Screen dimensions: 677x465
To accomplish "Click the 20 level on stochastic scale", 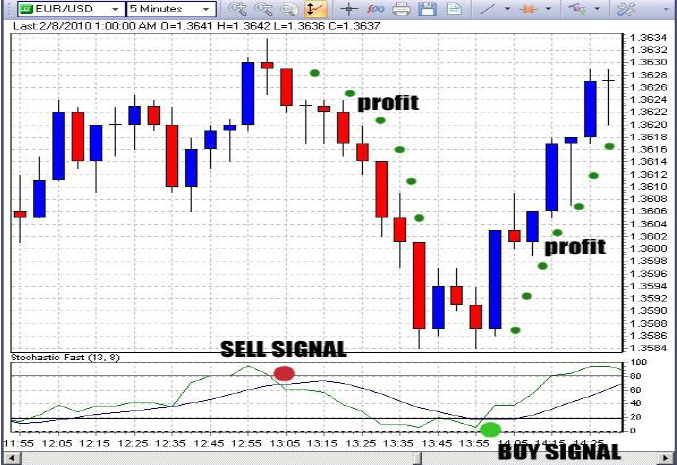I will coord(635,417).
